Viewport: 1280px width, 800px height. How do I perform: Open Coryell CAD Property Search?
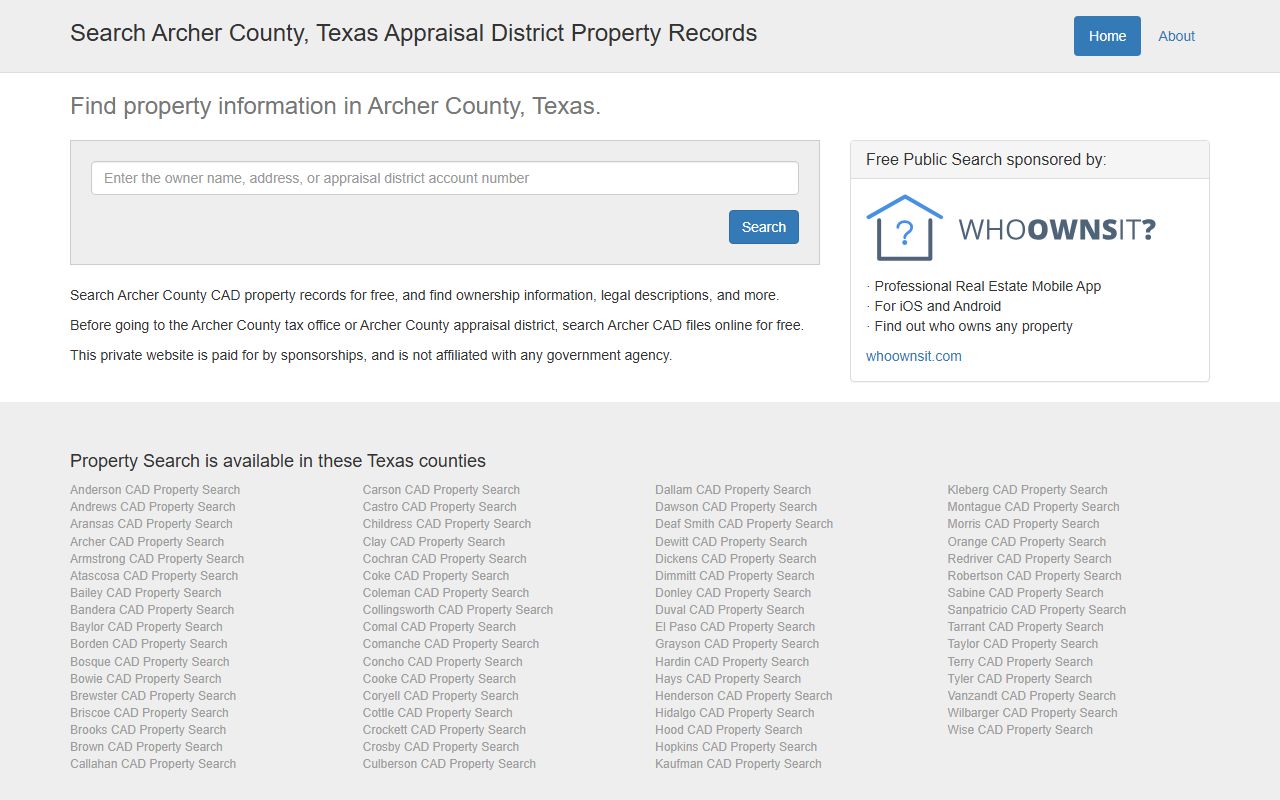[441, 696]
